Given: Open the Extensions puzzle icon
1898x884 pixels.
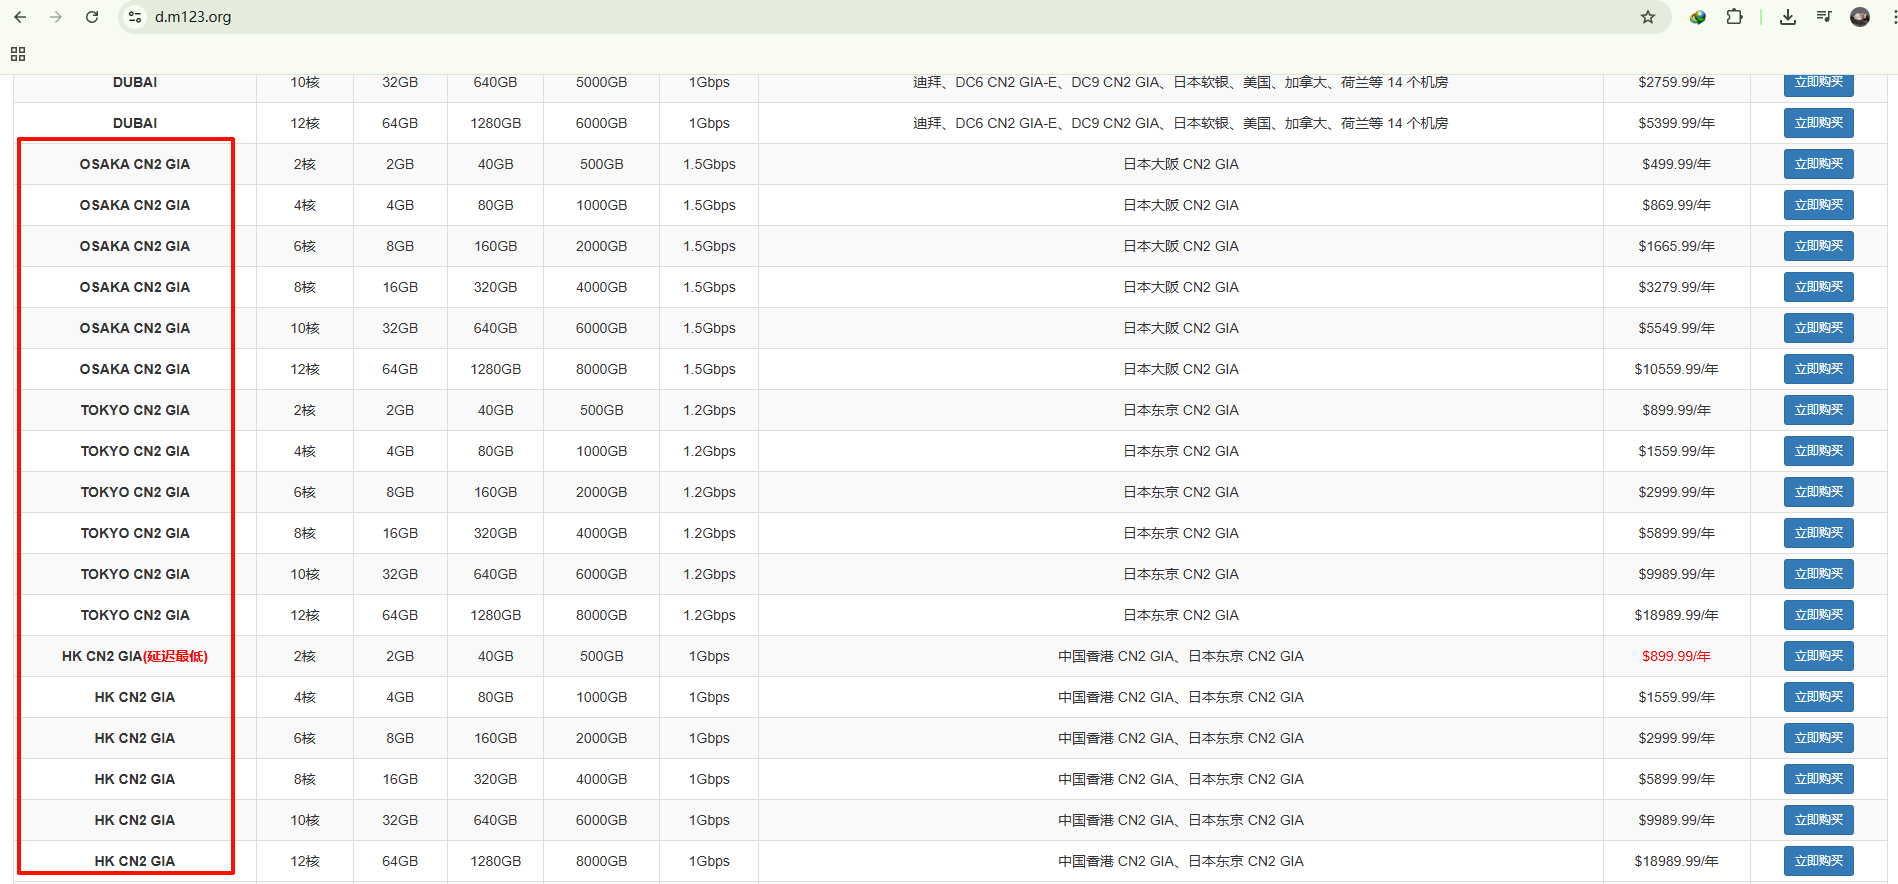Looking at the screenshot, I should (x=1735, y=17).
